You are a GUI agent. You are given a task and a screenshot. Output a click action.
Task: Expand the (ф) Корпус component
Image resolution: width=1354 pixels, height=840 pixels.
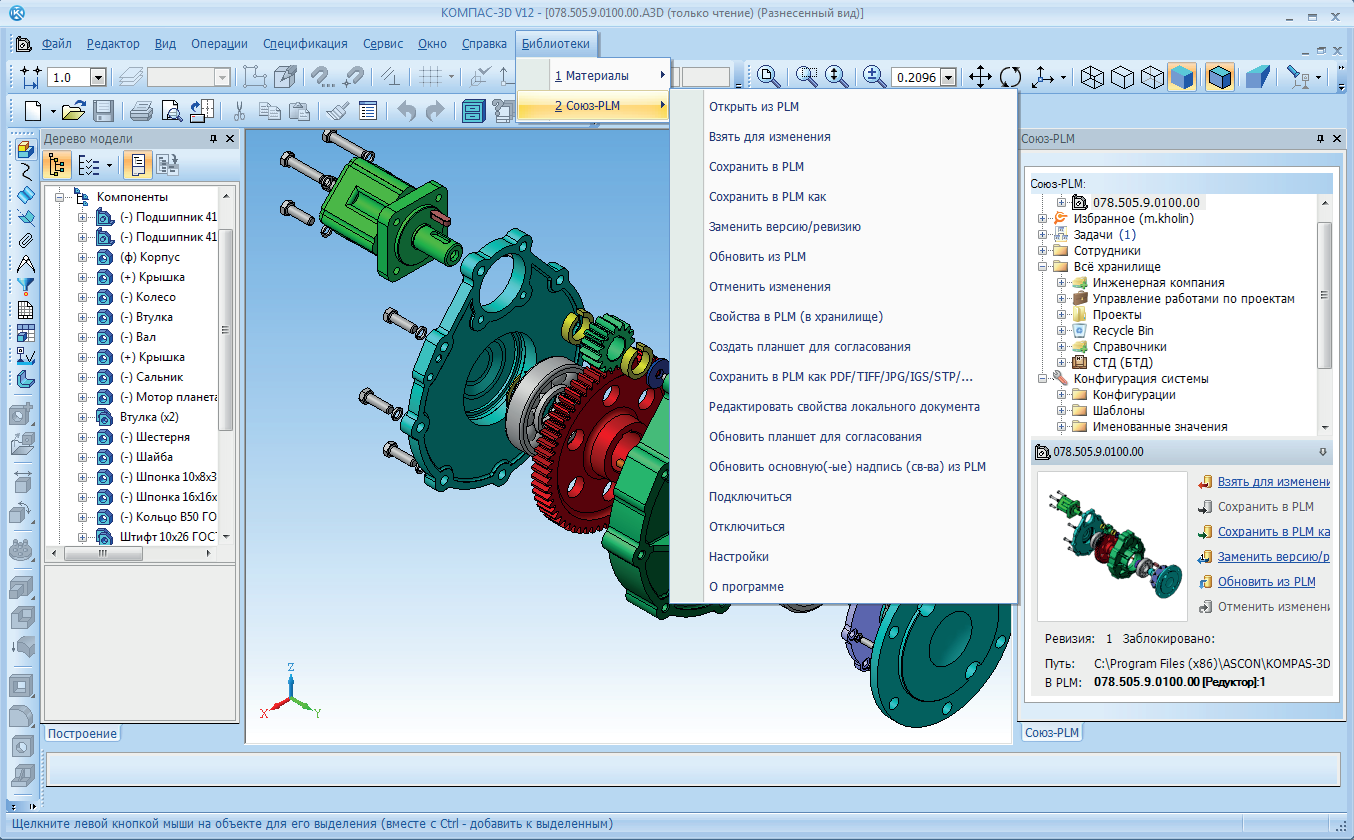click(83, 257)
